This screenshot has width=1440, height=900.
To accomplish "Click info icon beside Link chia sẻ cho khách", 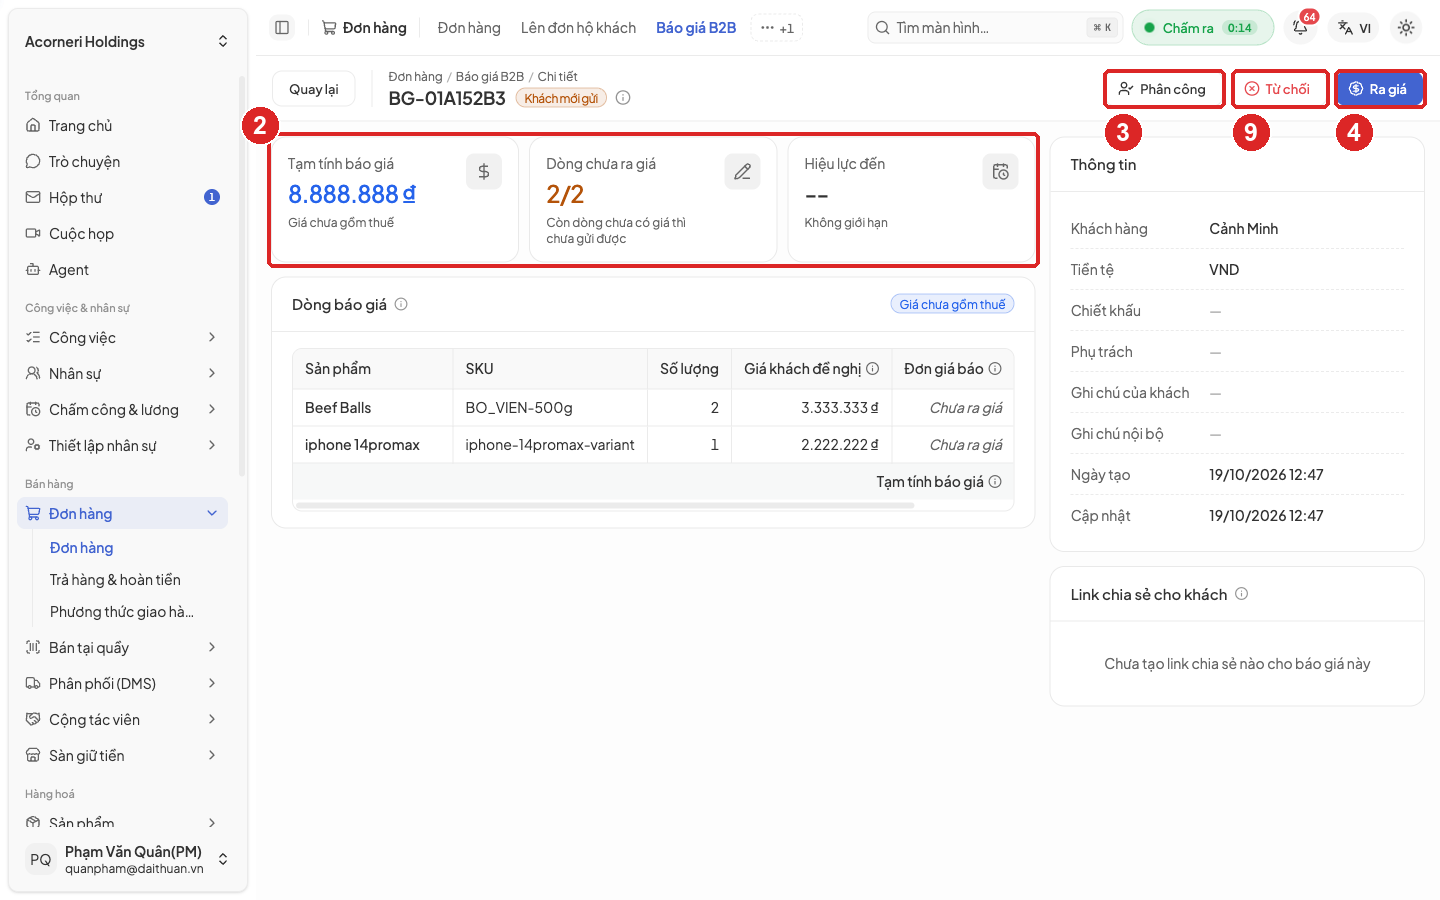I will [x=1241, y=594].
